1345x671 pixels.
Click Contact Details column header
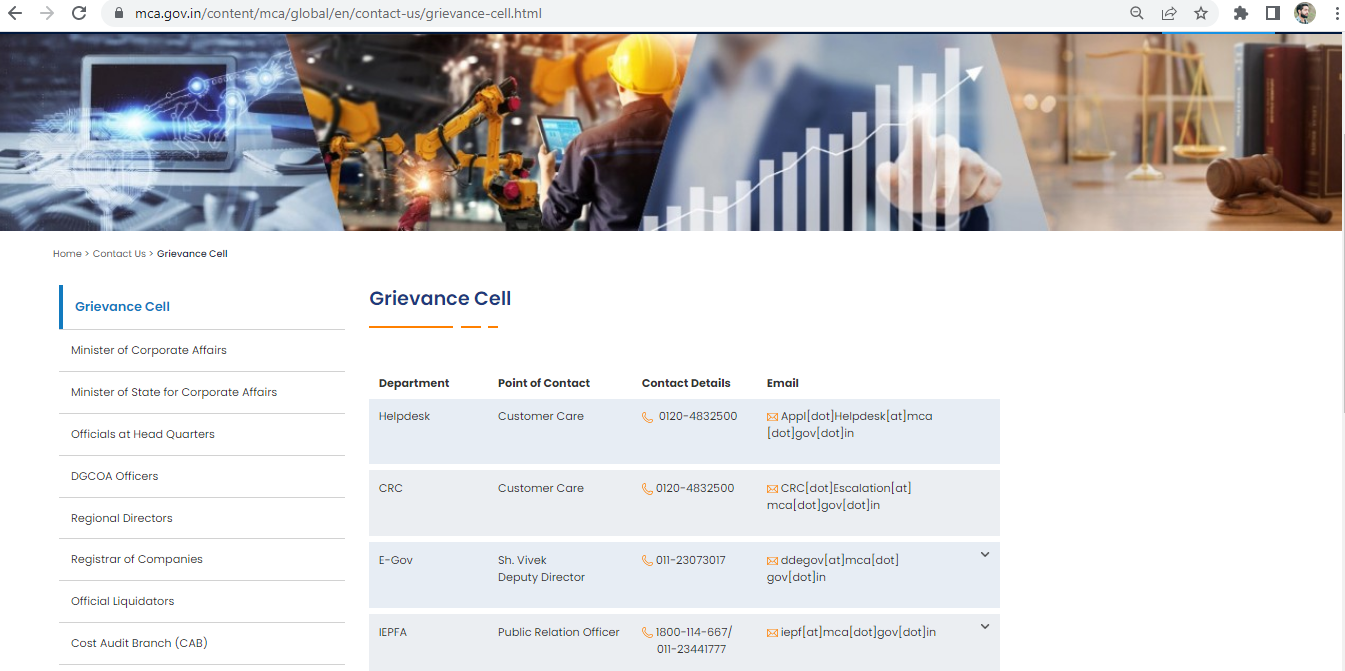coord(686,383)
